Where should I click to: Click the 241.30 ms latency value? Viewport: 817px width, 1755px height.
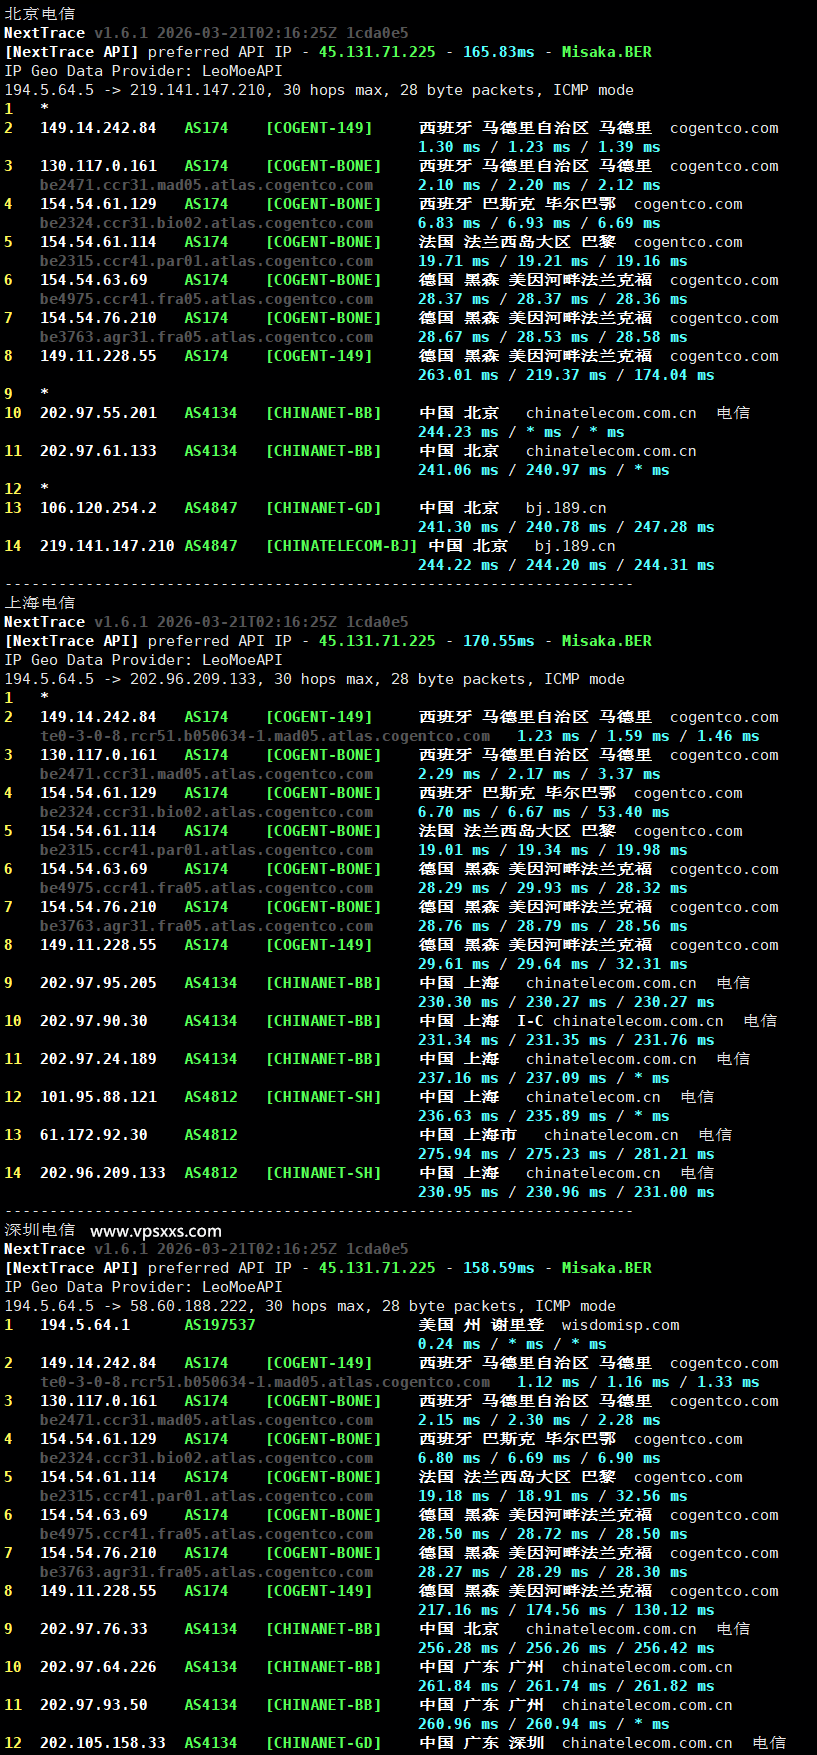click(x=458, y=527)
